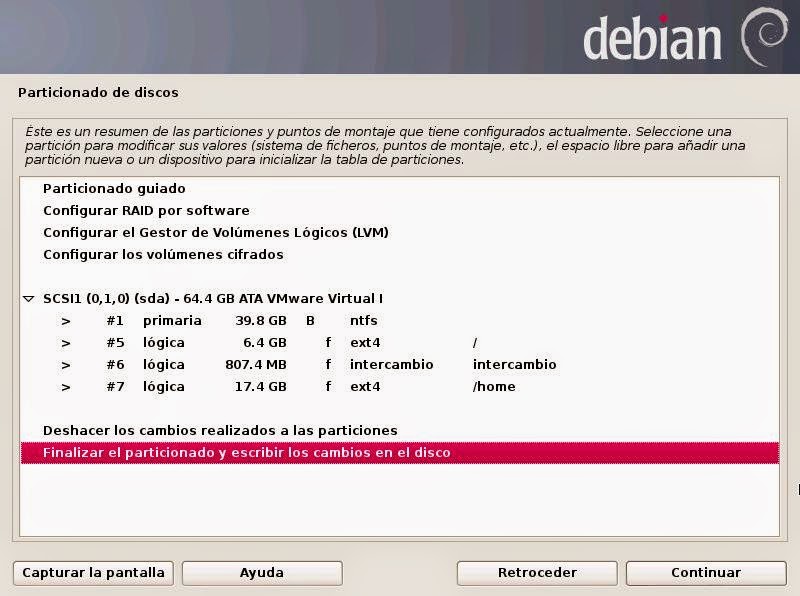
Task: Select the partition mounted at /home
Action: coord(300,386)
